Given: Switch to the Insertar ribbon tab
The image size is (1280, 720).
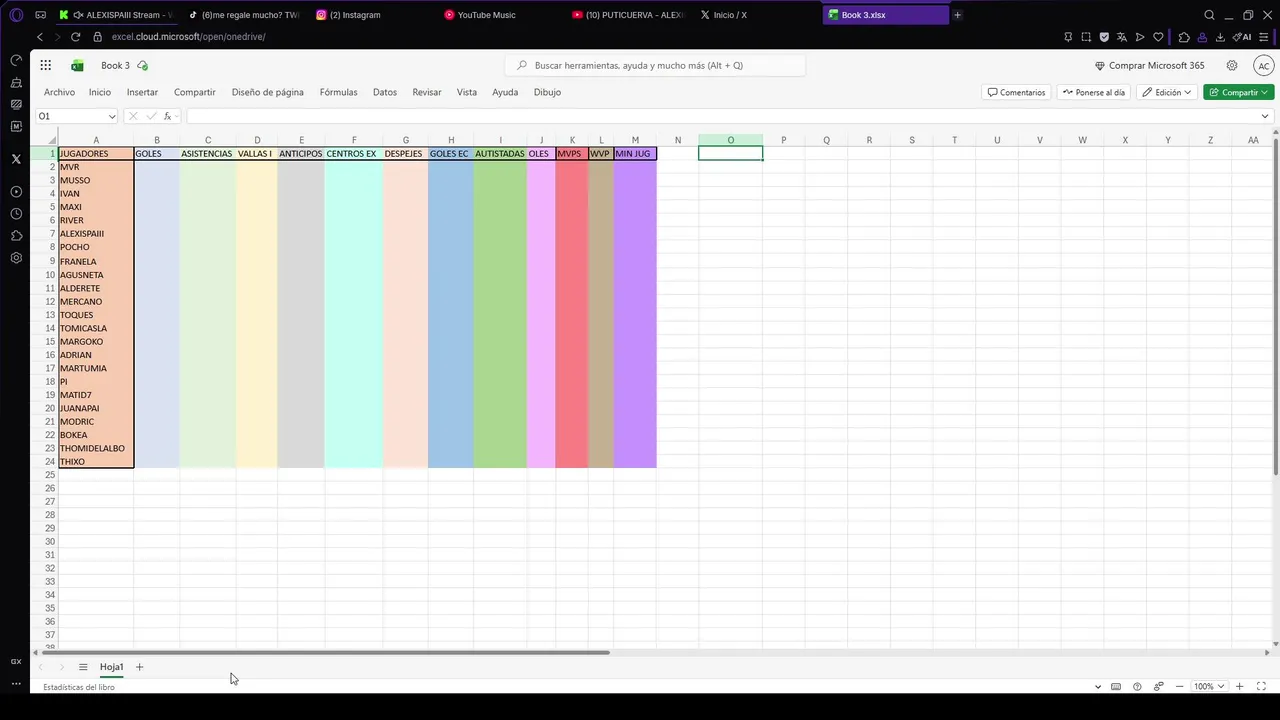Looking at the screenshot, I should coord(142,92).
